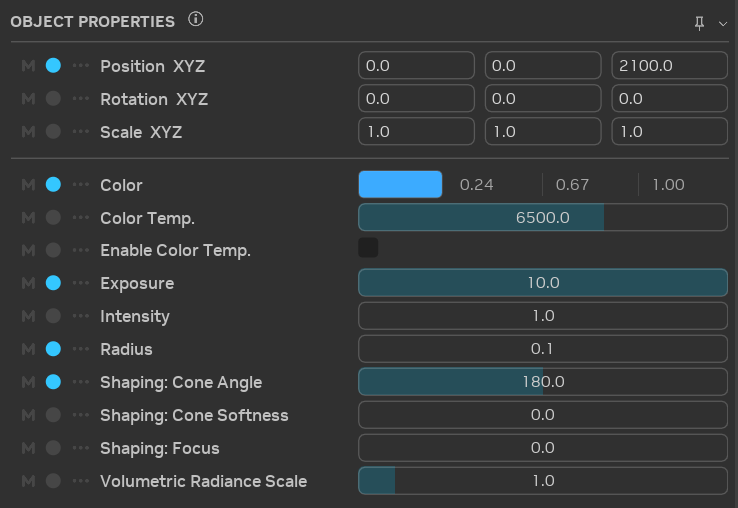Open the three-dot menu for Shaping: Focus

pyautogui.click(x=81, y=448)
